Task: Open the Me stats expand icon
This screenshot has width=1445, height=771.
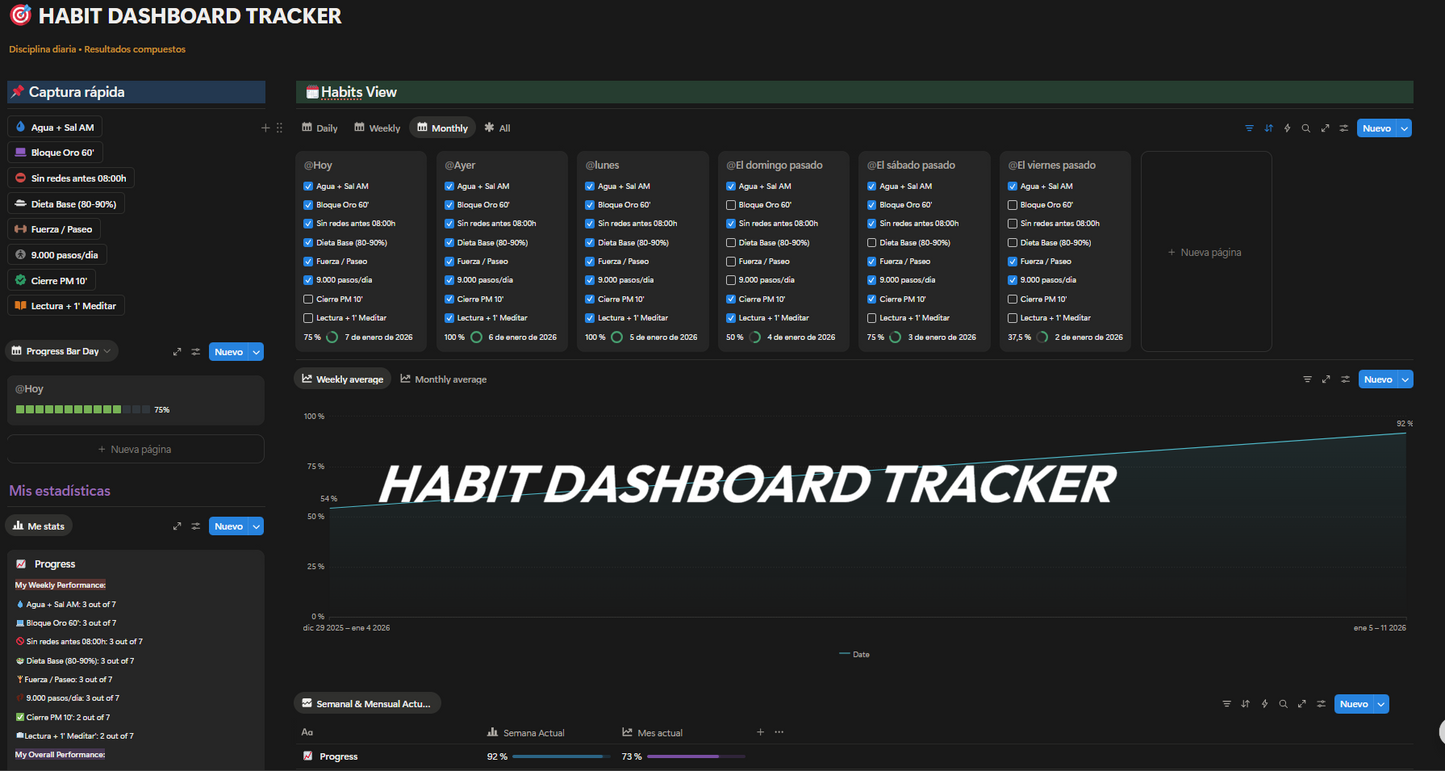Action: click(x=177, y=525)
